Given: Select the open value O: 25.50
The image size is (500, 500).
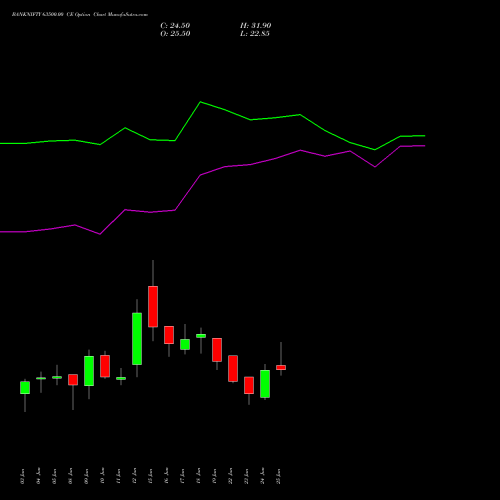Looking at the screenshot, I should tap(175, 34).
